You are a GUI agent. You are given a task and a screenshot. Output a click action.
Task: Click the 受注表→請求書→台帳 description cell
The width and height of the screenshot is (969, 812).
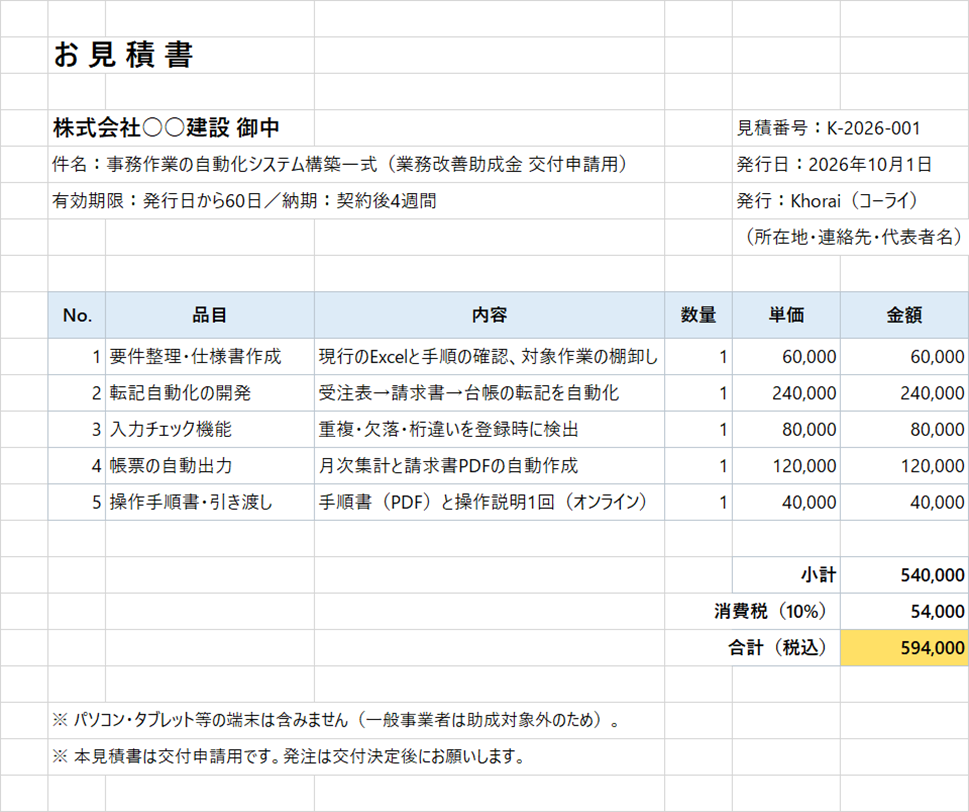click(489, 393)
